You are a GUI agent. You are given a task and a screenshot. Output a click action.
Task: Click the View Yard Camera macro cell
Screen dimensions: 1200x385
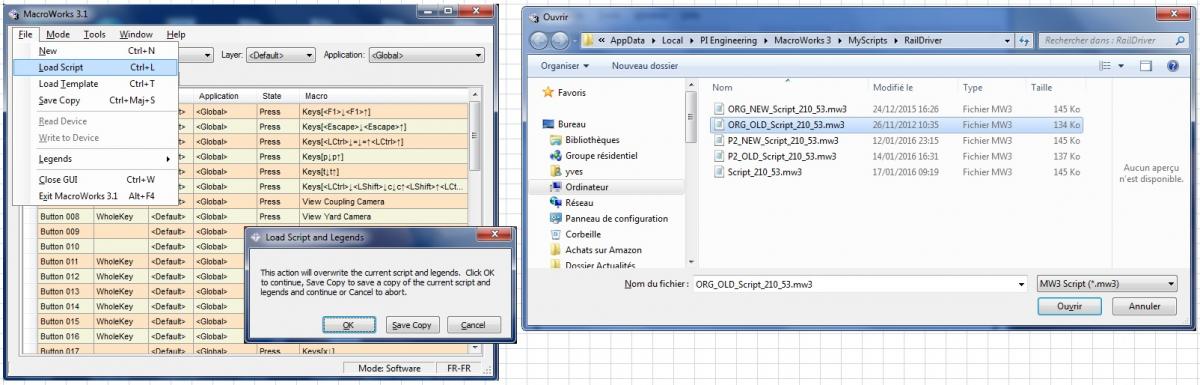click(x=383, y=216)
